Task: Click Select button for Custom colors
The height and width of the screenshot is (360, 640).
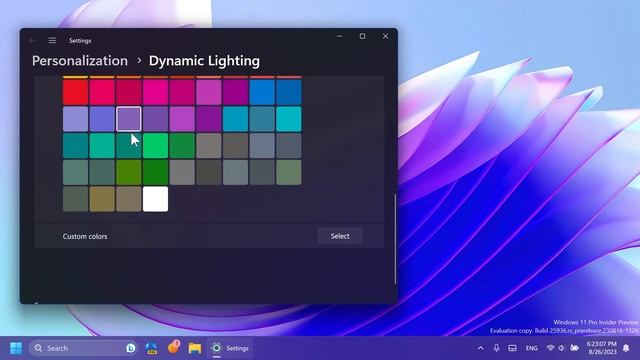Action: [x=340, y=236]
